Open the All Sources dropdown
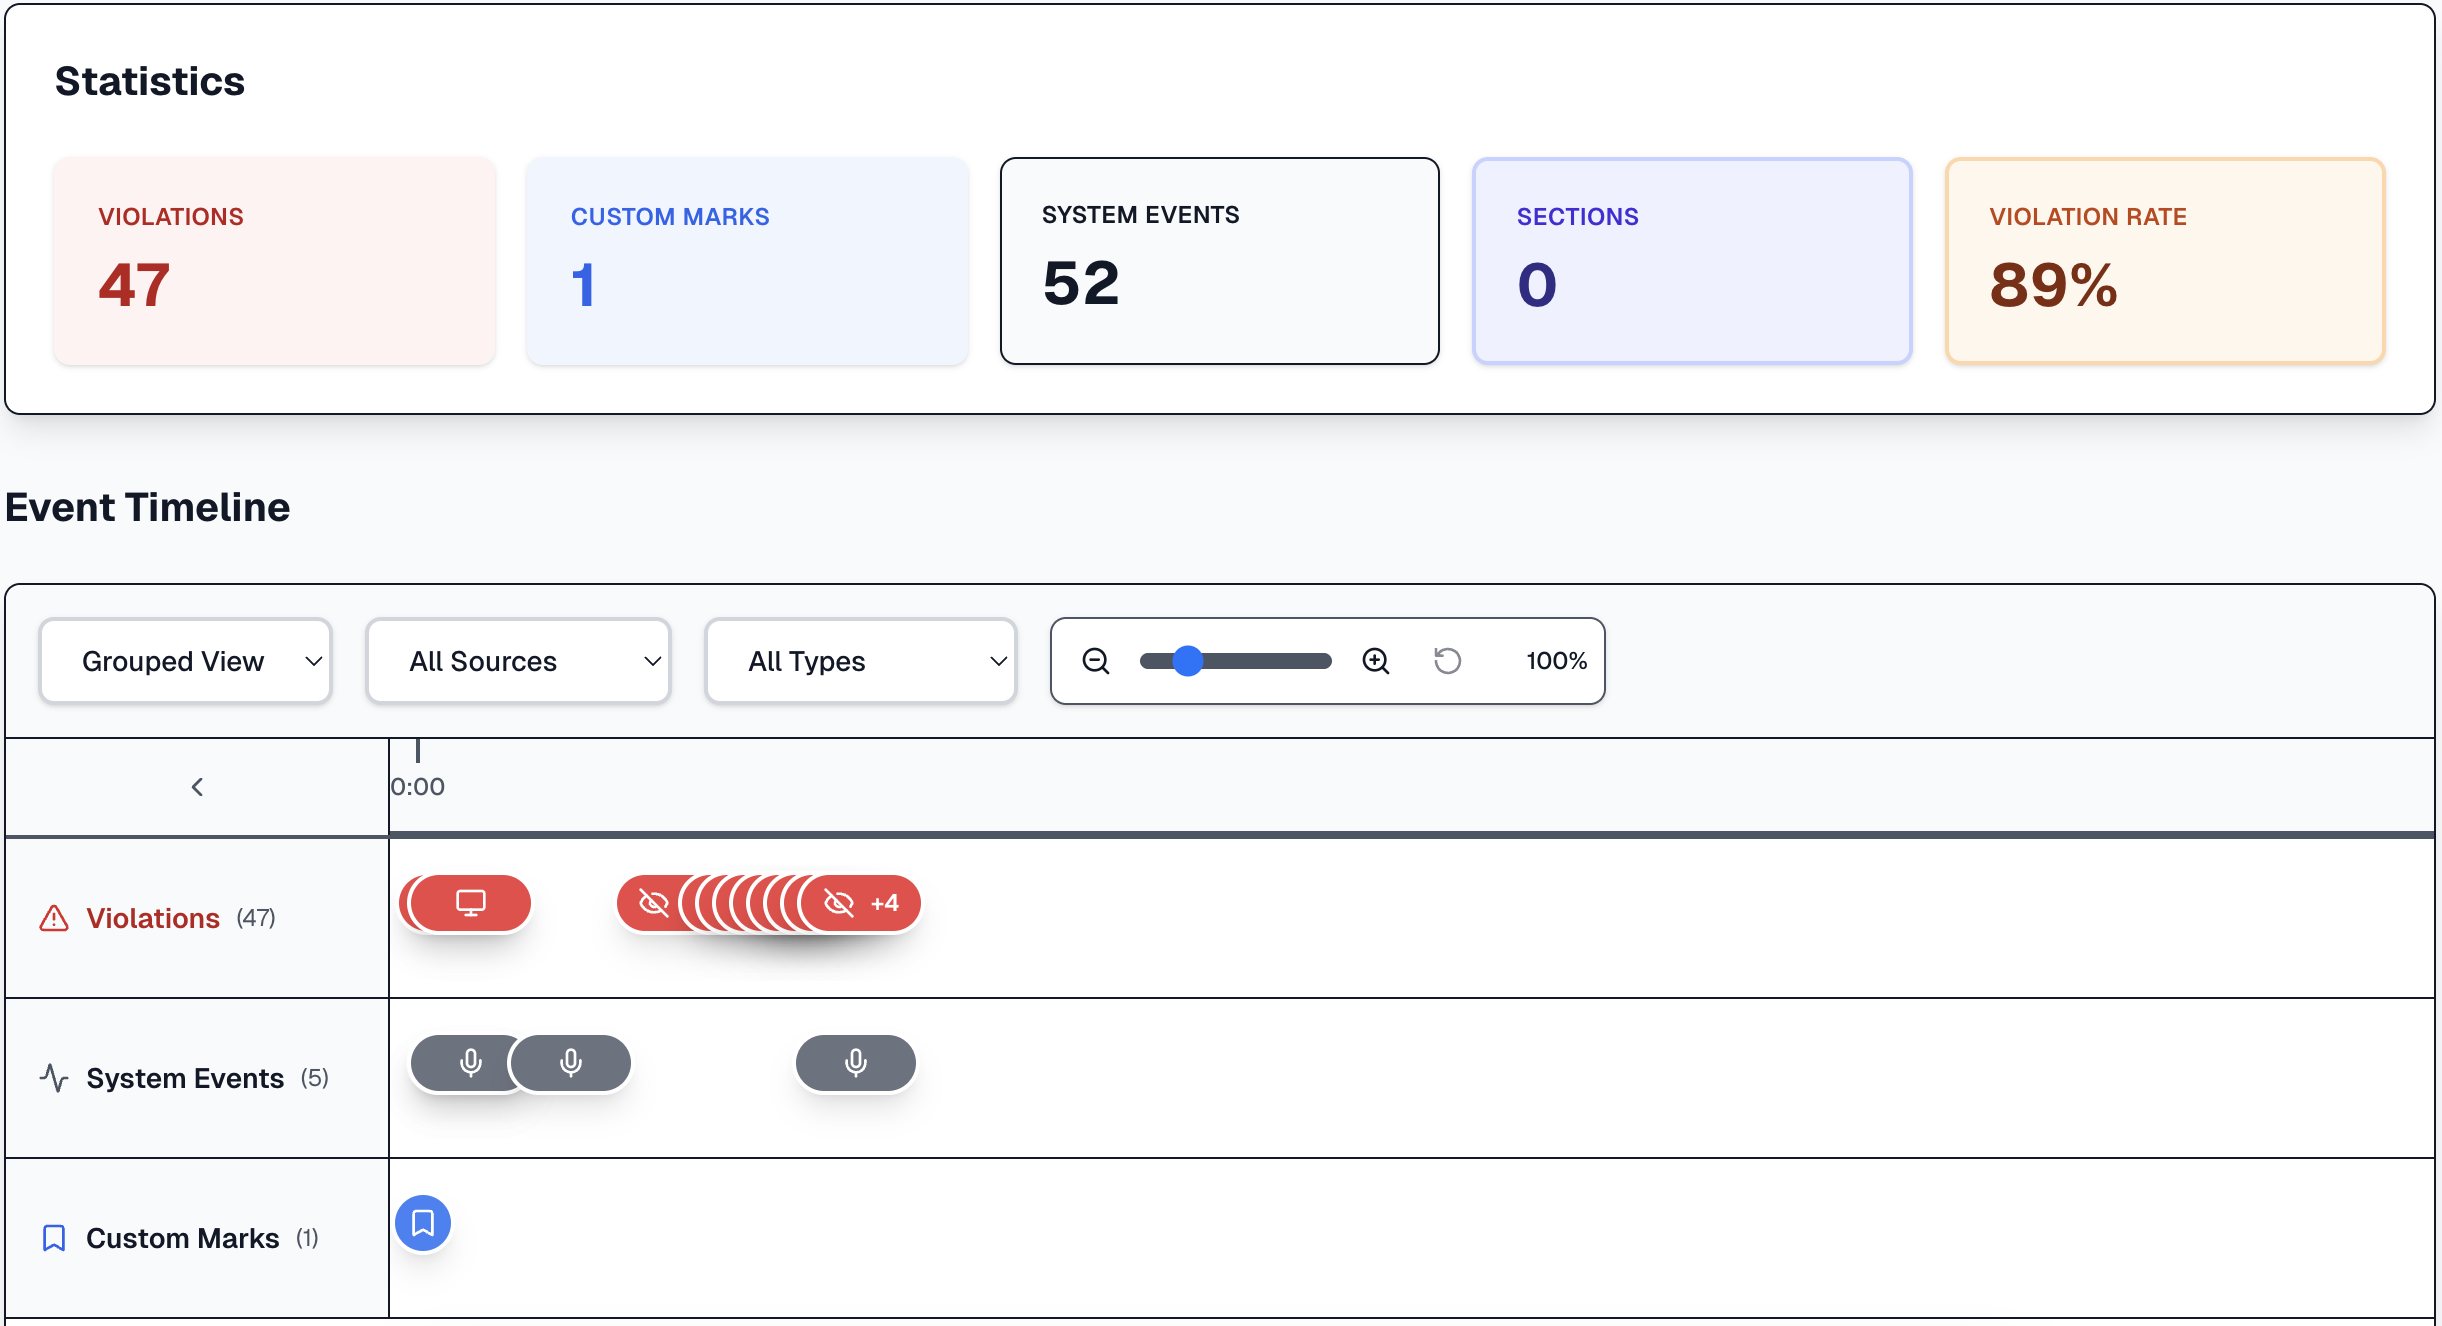Image resolution: width=2442 pixels, height=1326 pixels. pyautogui.click(x=517, y=660)
